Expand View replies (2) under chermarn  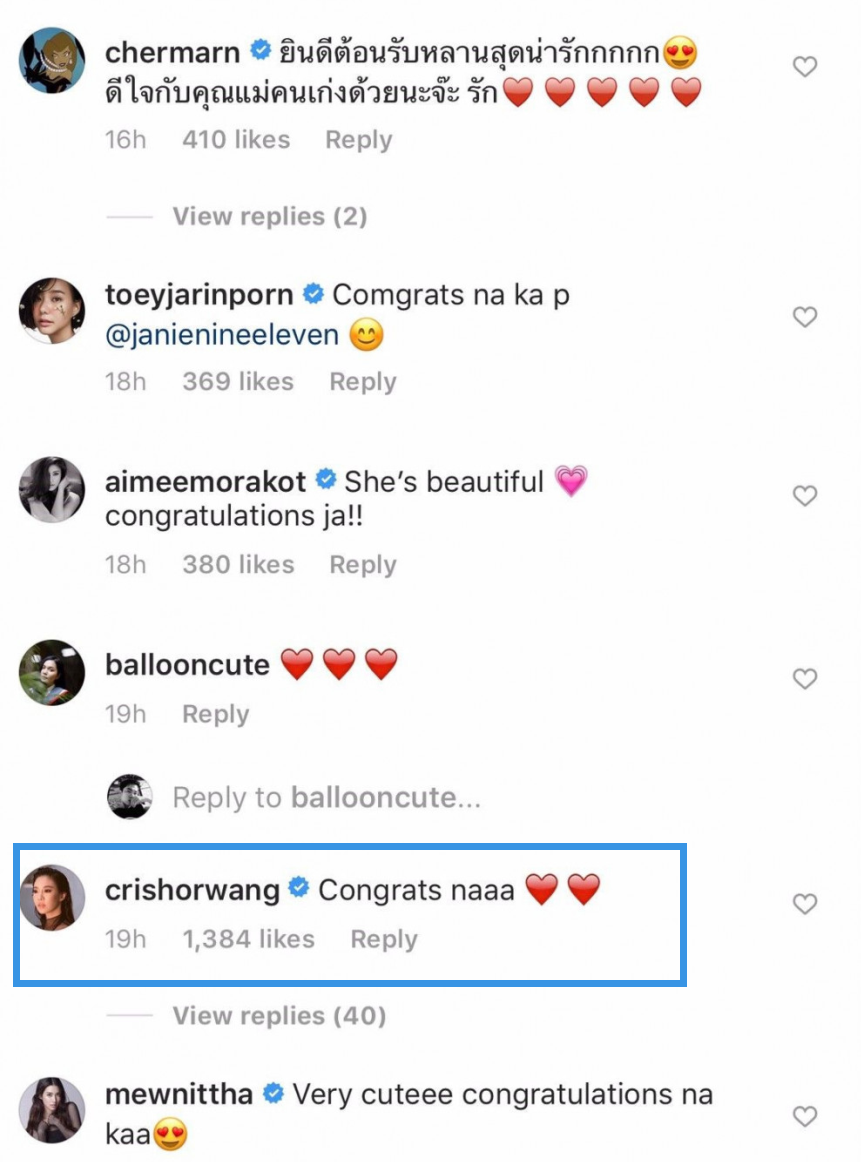point(269,216)
